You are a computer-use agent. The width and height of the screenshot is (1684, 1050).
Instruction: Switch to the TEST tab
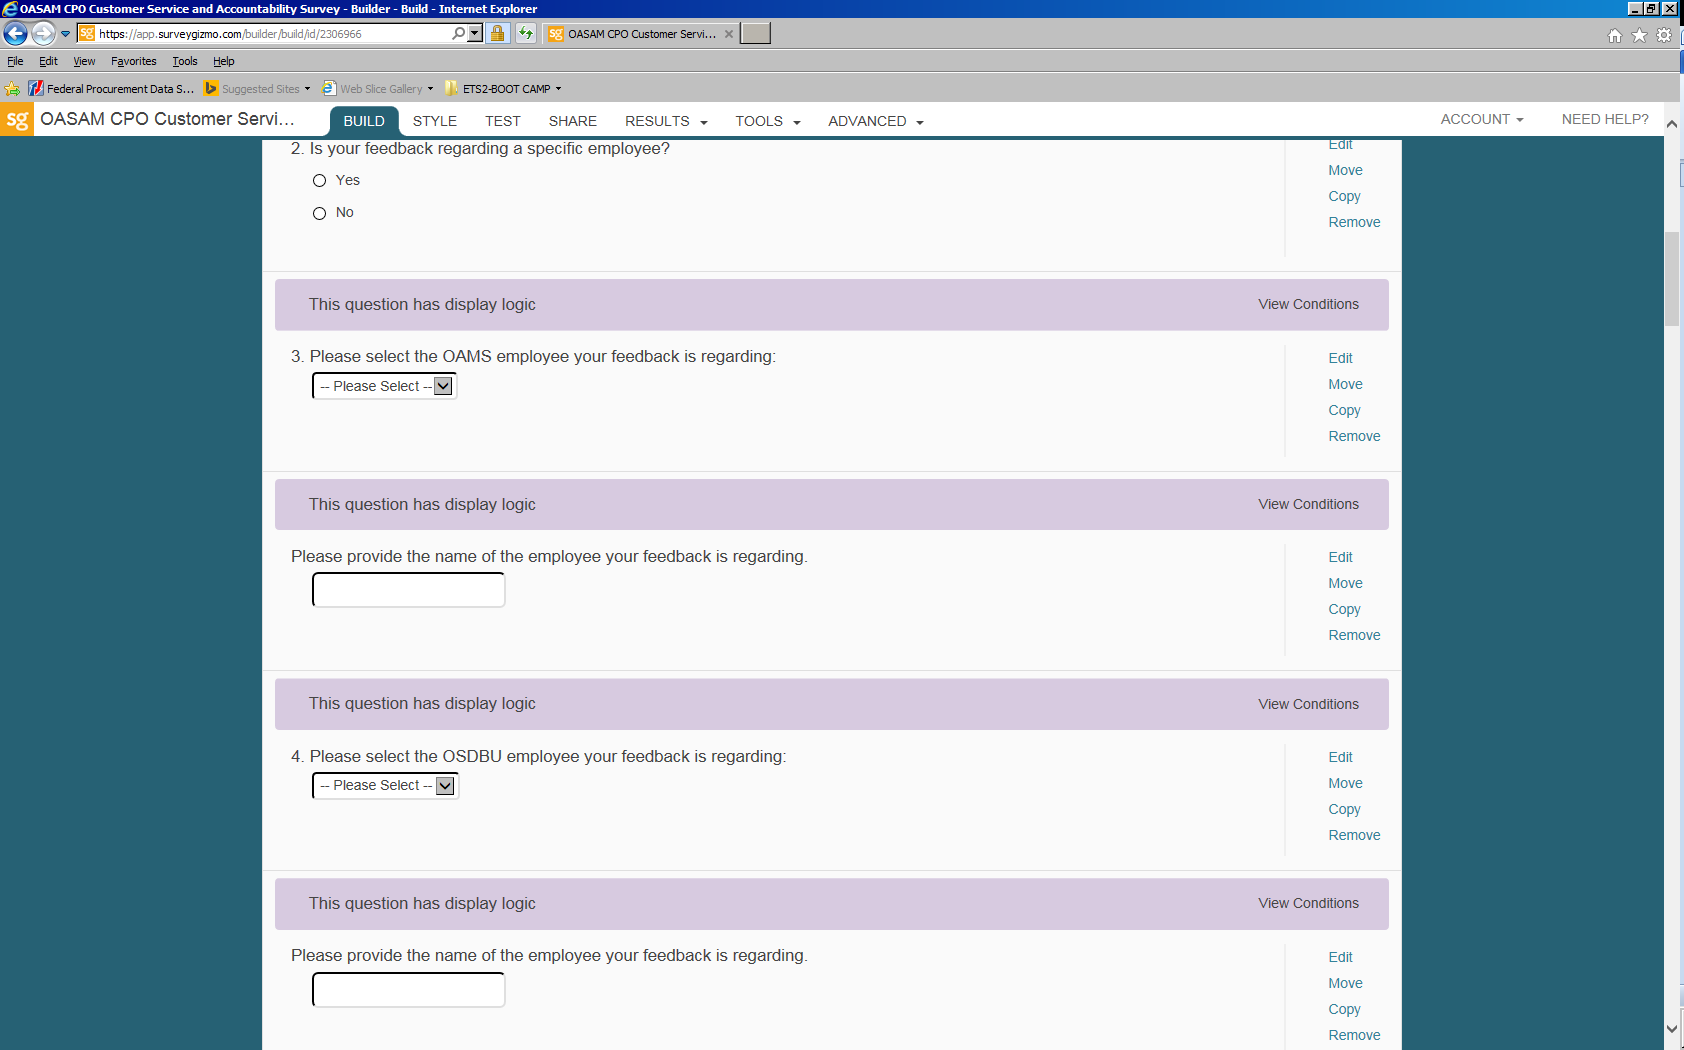pyautogui.click(x=503, y=121)
